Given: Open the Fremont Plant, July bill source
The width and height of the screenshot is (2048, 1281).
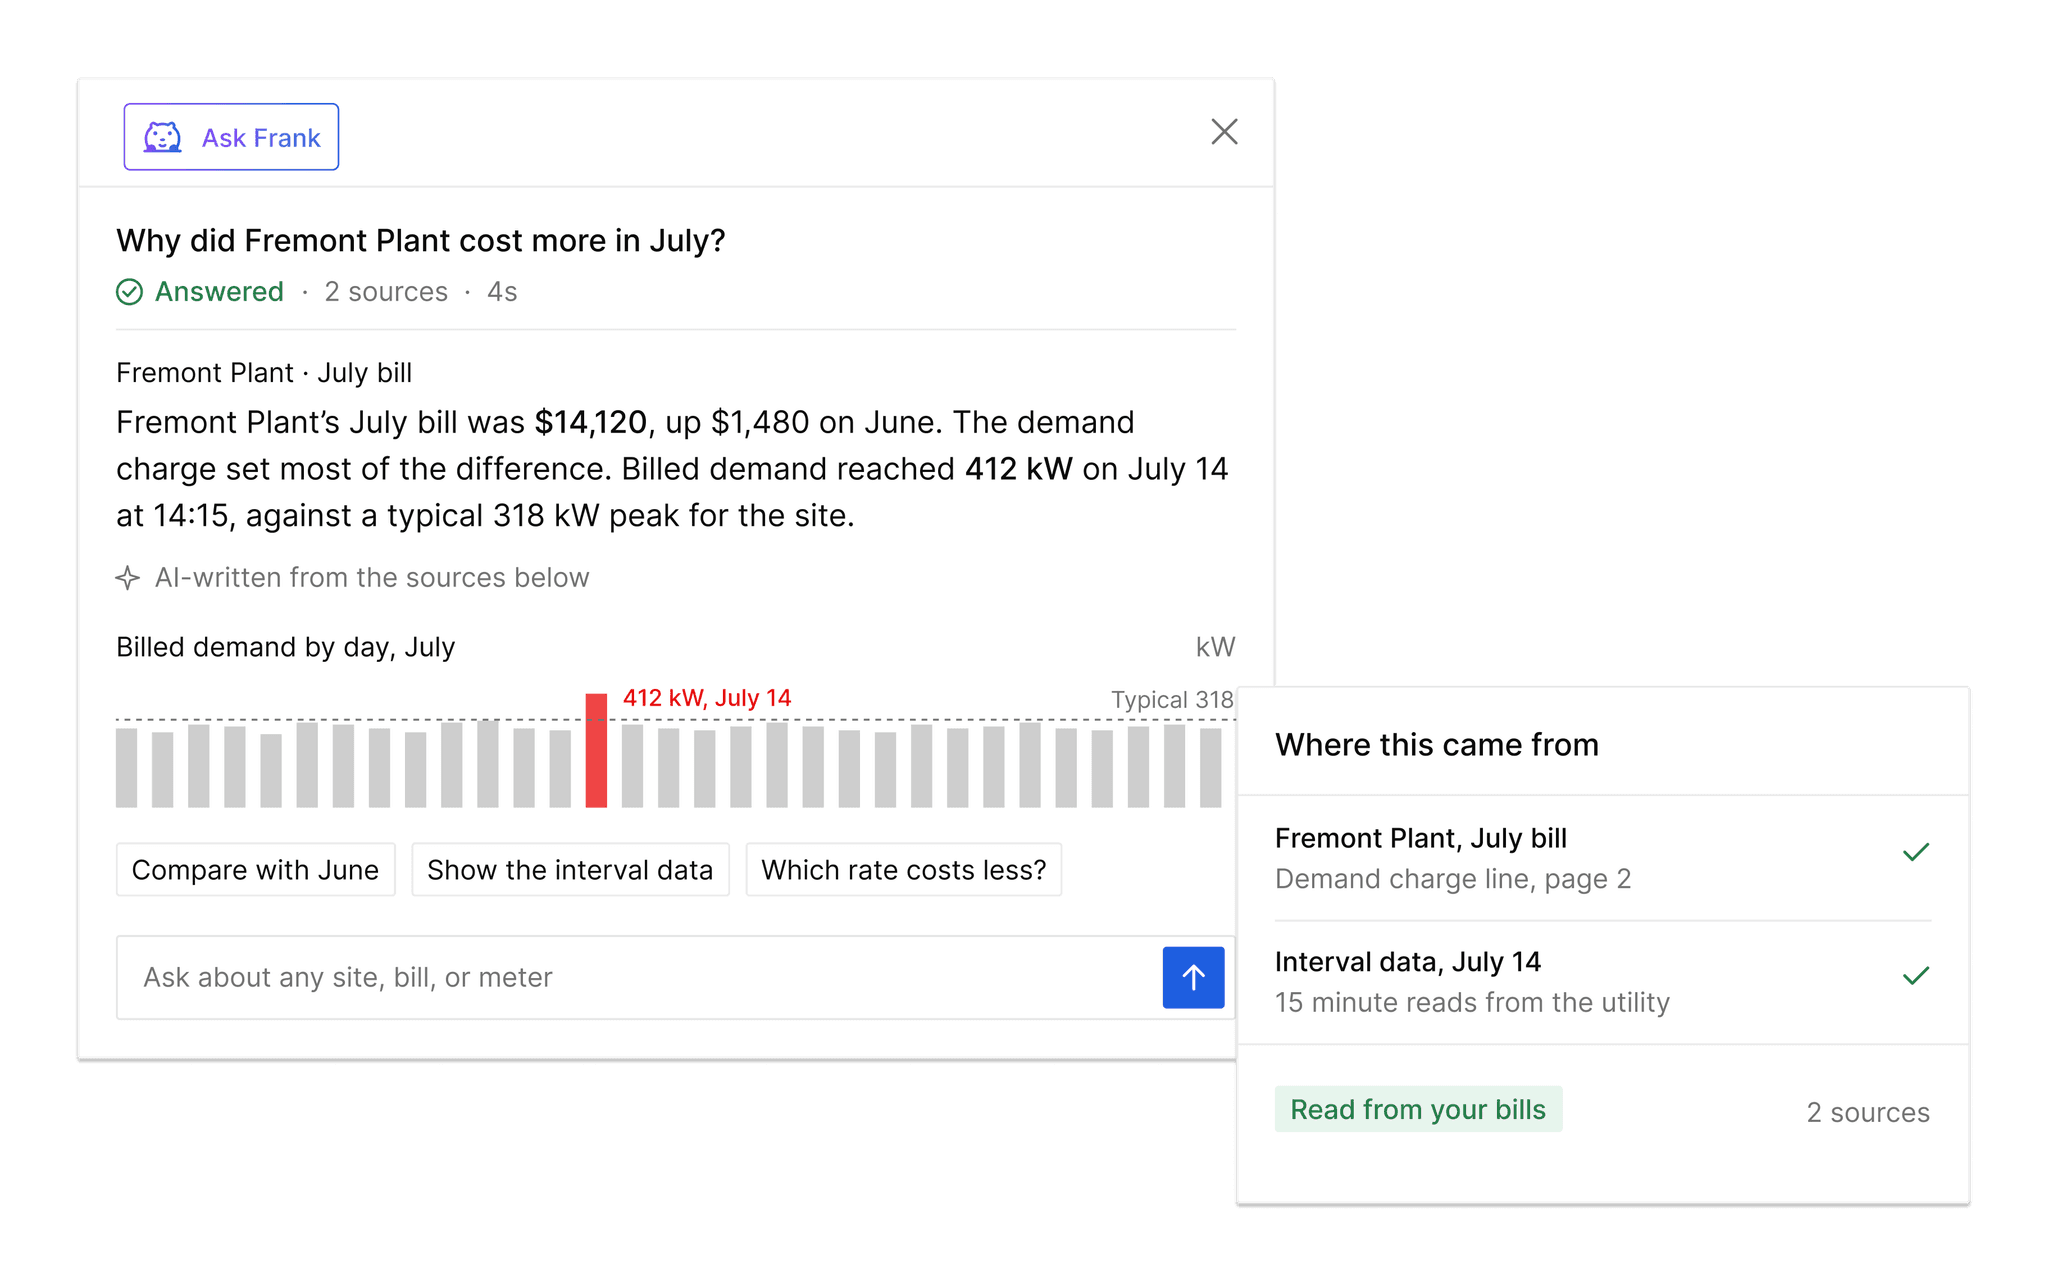Looking at the screenshot, I should pos(1603,858).
